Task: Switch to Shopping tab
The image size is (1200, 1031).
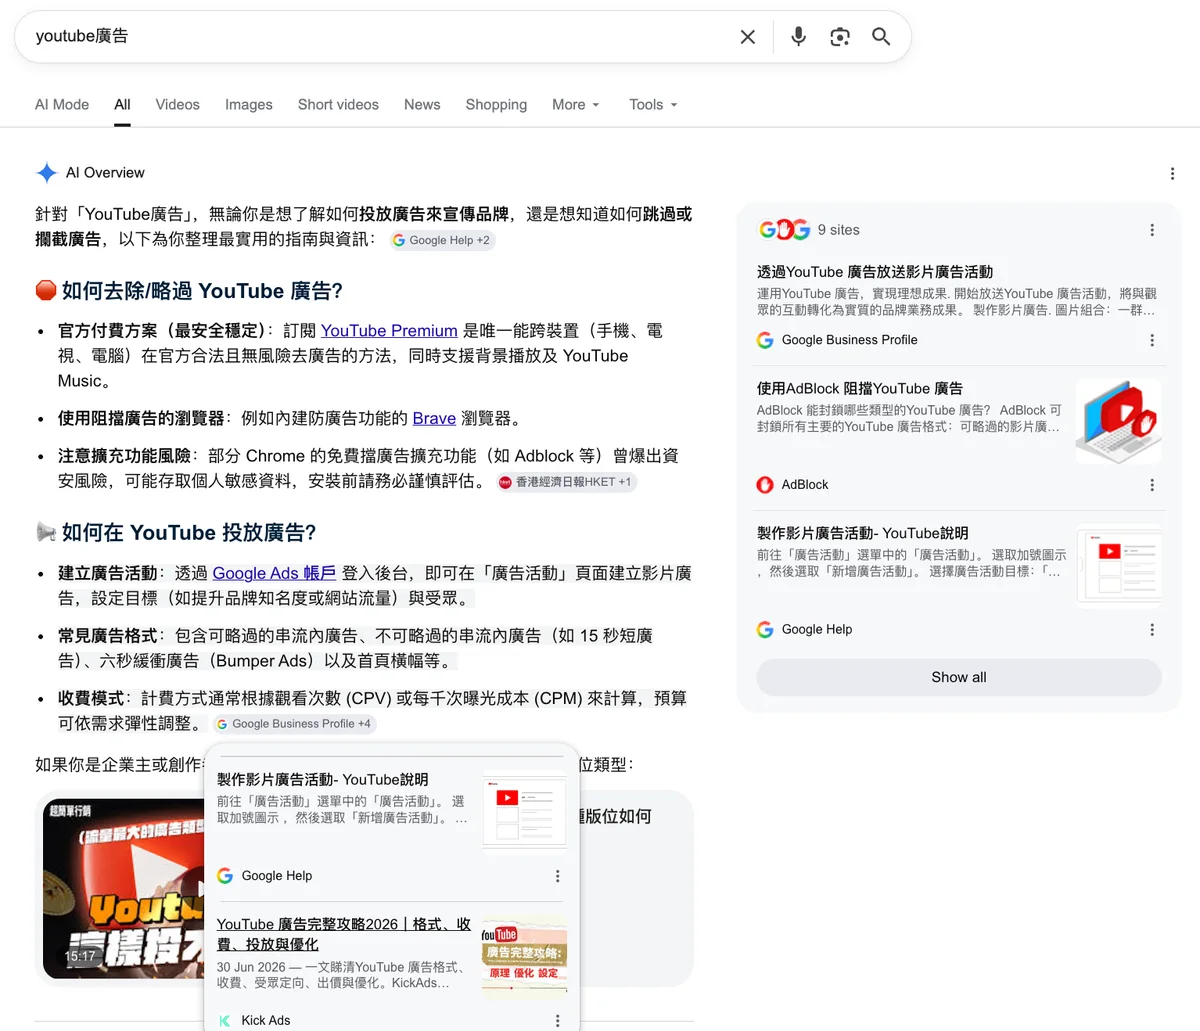Action: click(x=496, y=105)
